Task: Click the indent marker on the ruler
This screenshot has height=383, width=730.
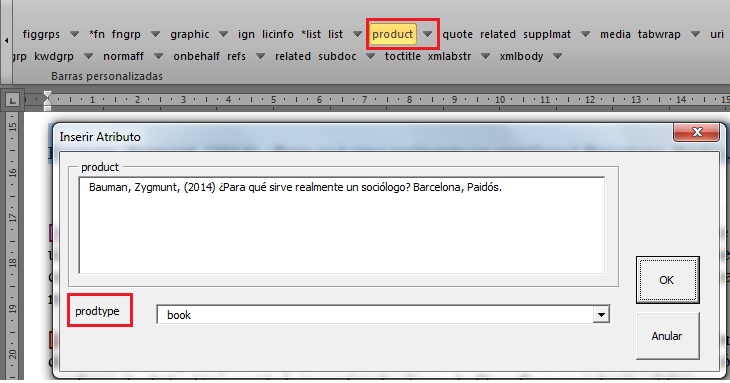Action: [47, 101]
